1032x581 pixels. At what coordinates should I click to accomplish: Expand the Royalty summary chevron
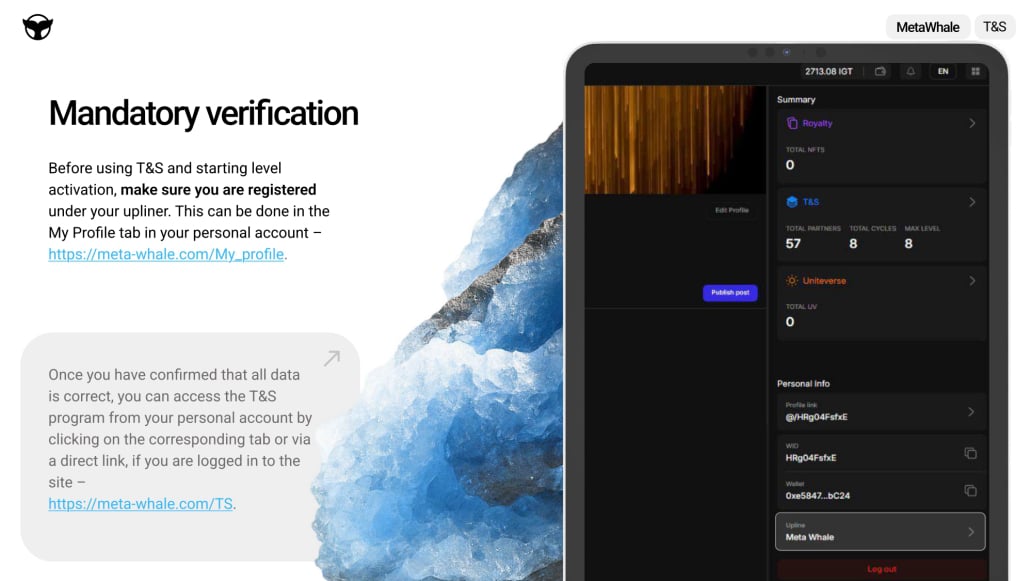972,123
